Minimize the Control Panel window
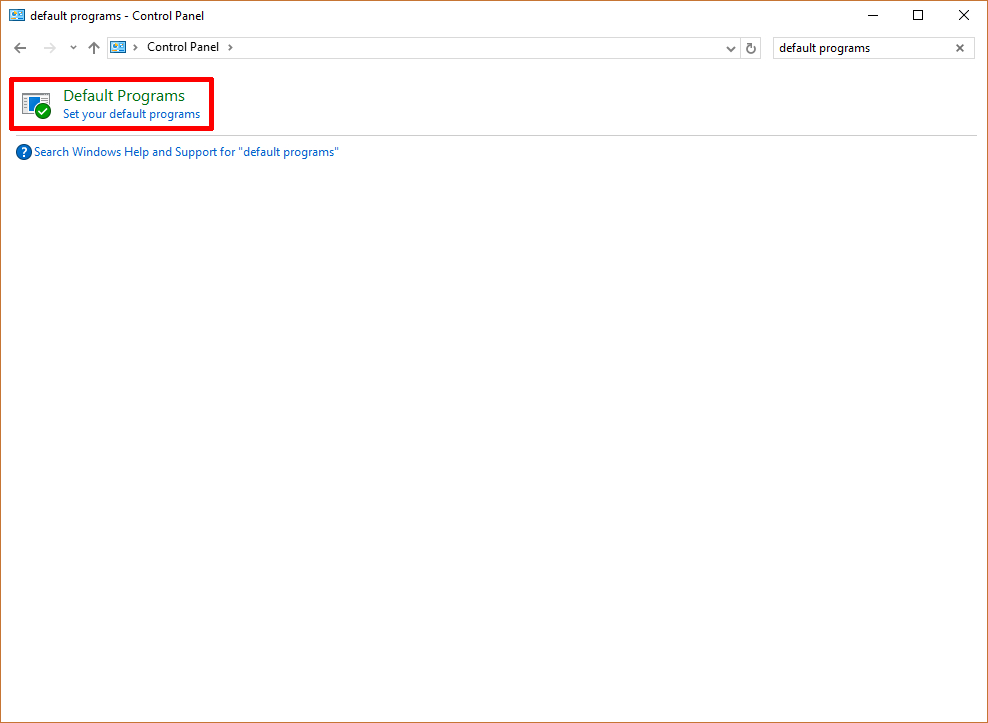Screen dimensions: 988x723 click(x=872, y=15)
